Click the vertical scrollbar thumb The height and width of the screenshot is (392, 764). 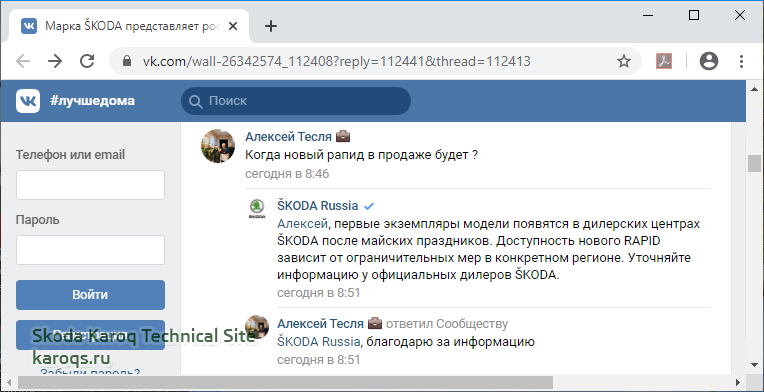point(754,164)
